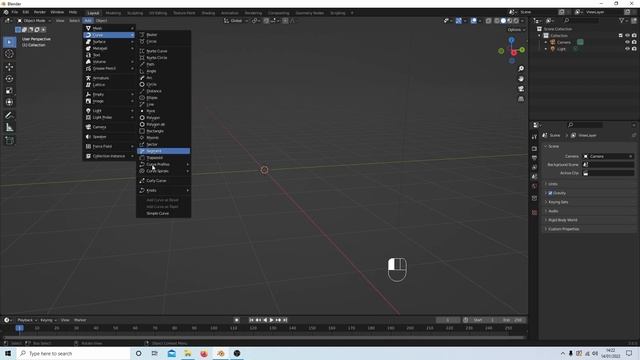Select the Measure tool
The image size is (640, 360).
[9, 128]
